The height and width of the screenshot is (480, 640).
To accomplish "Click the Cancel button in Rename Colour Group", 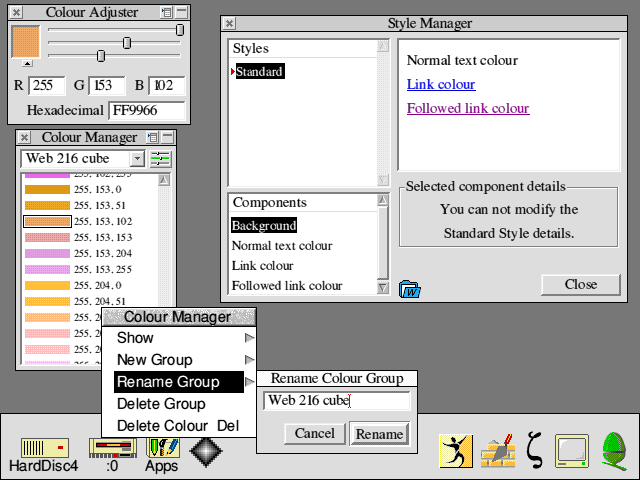I will pos(315,433).
